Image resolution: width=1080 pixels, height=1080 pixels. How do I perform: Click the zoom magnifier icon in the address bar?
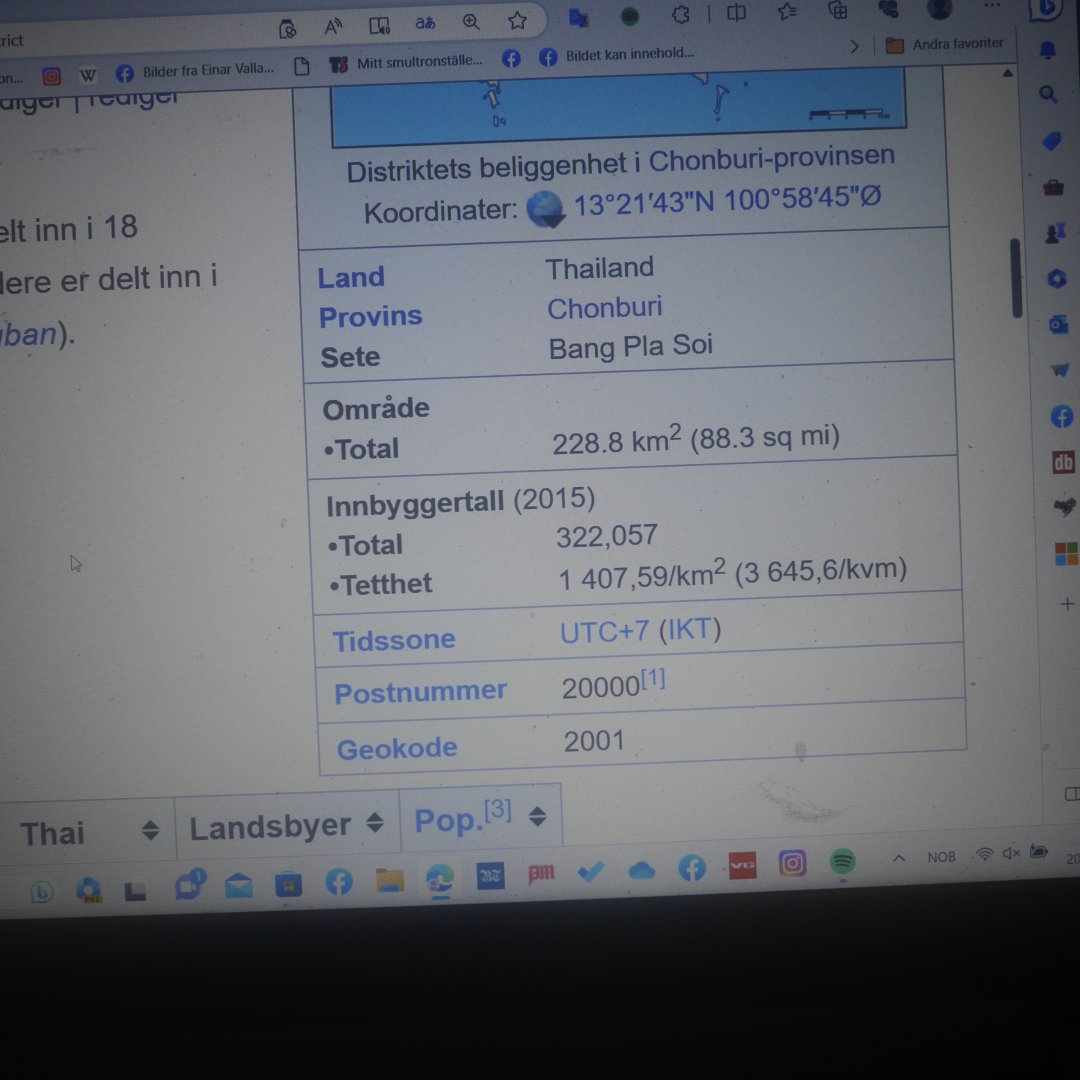click(x=471, y=22)
